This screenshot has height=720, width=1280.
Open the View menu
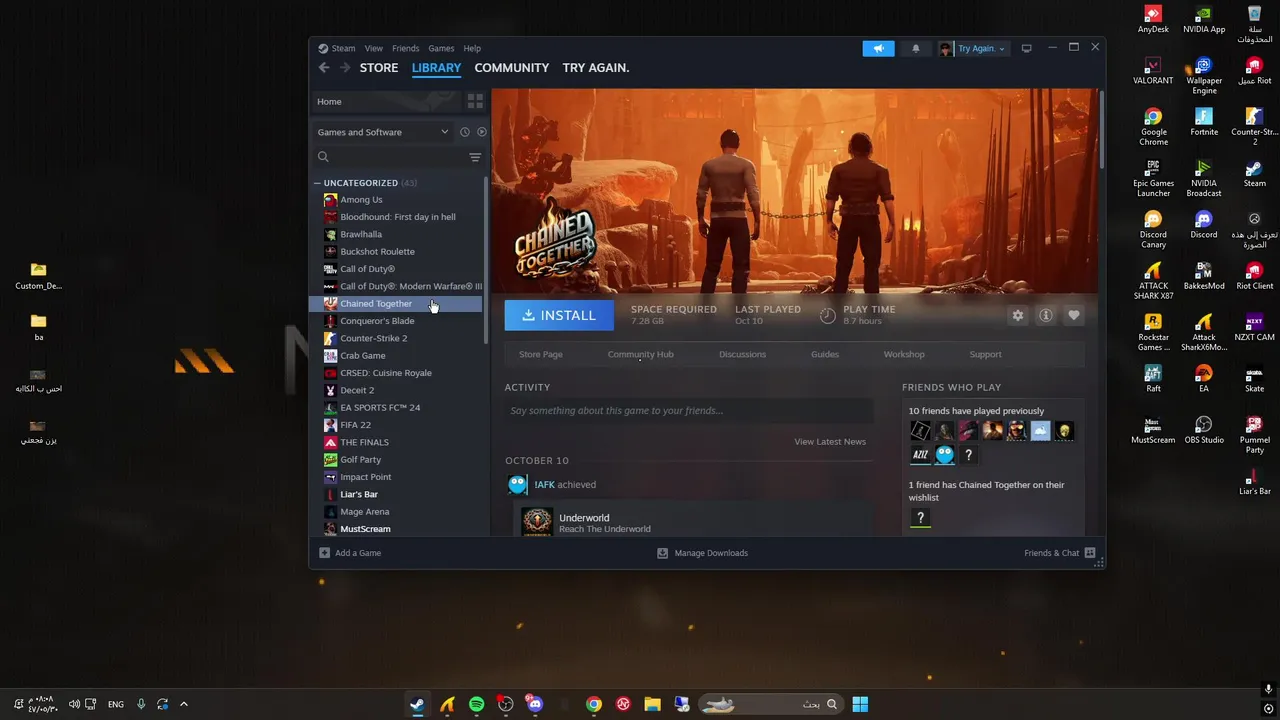[374, 48]
